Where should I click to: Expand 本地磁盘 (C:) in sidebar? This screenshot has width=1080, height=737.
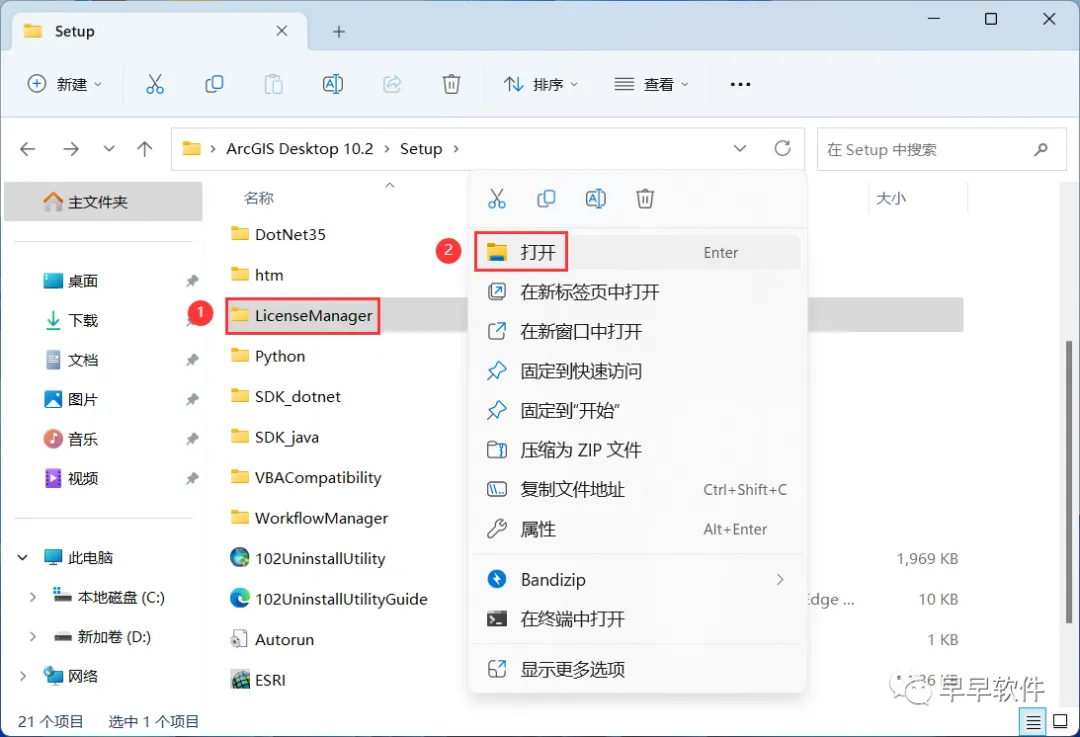[32, 597]
